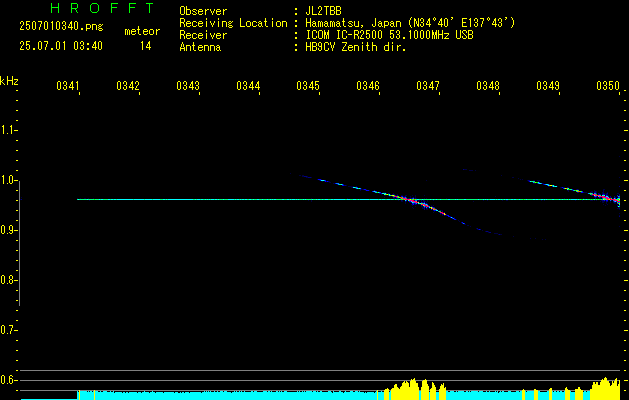Click time axis marker 0343

point(188,86)
